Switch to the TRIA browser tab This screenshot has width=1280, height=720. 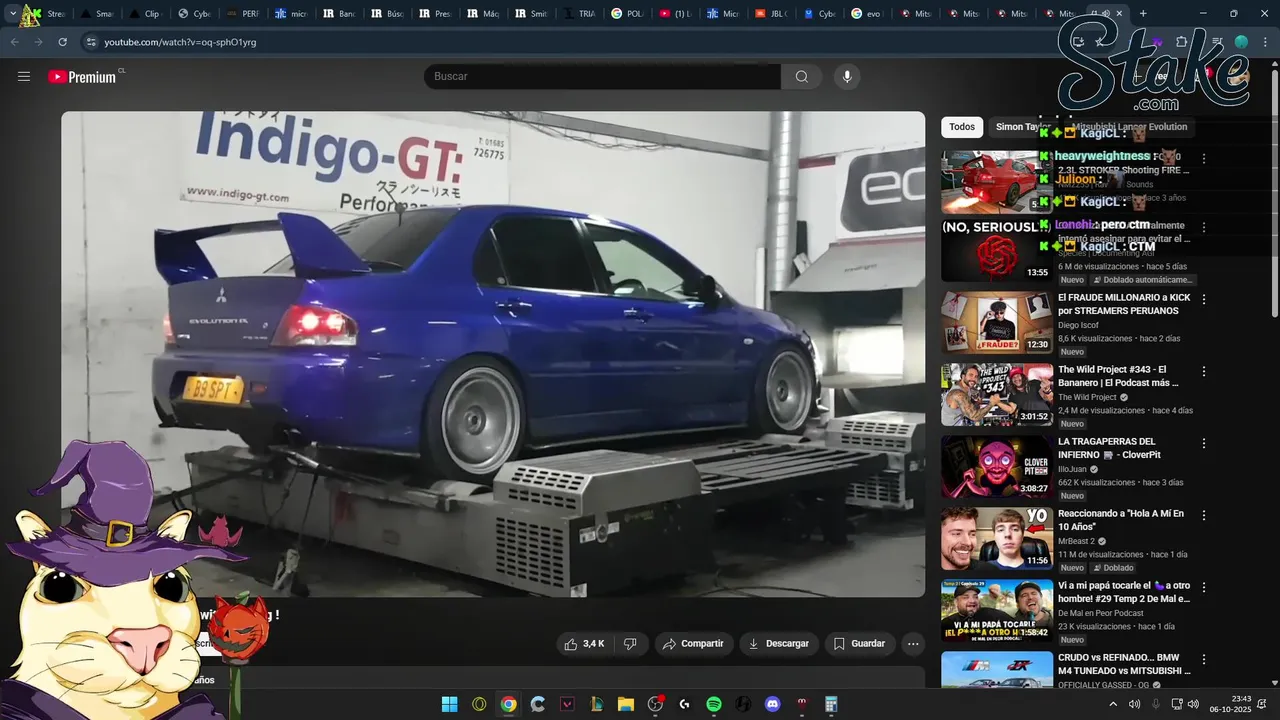[578, 14]
